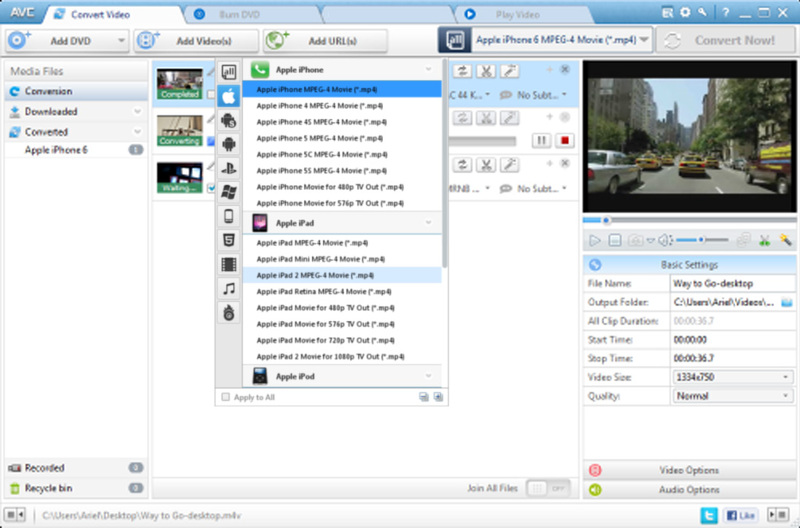Select the All profiles category icon

tap(229, 72)
